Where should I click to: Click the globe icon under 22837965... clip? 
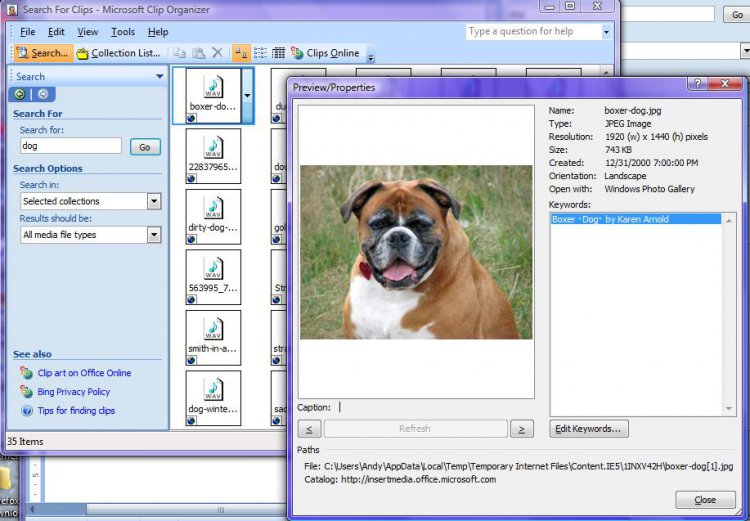pos(192,178)
